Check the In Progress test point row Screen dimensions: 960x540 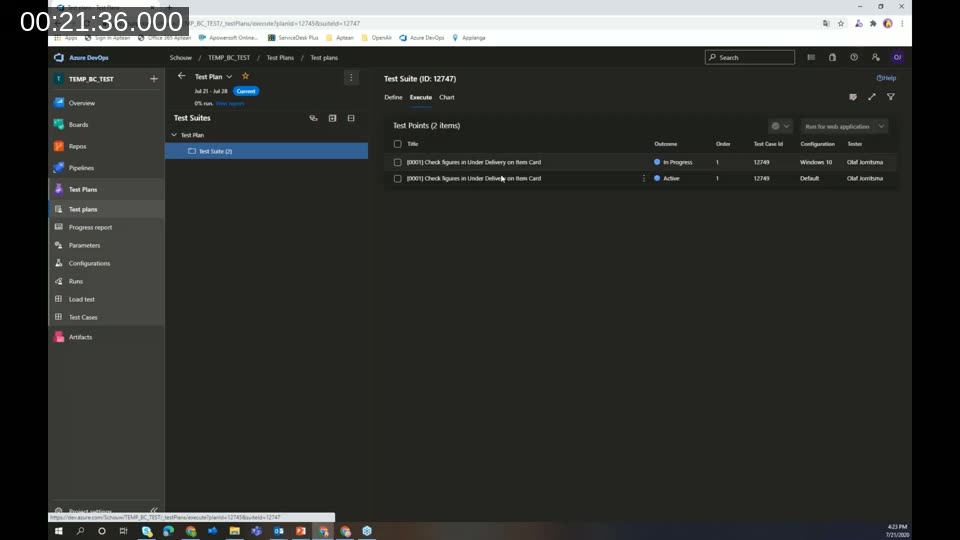397,162
